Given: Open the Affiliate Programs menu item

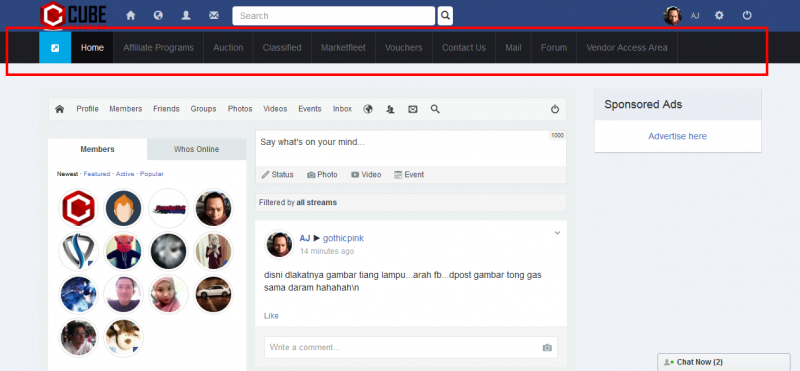Looking at the screenshot, I should [x=158, y=47].
